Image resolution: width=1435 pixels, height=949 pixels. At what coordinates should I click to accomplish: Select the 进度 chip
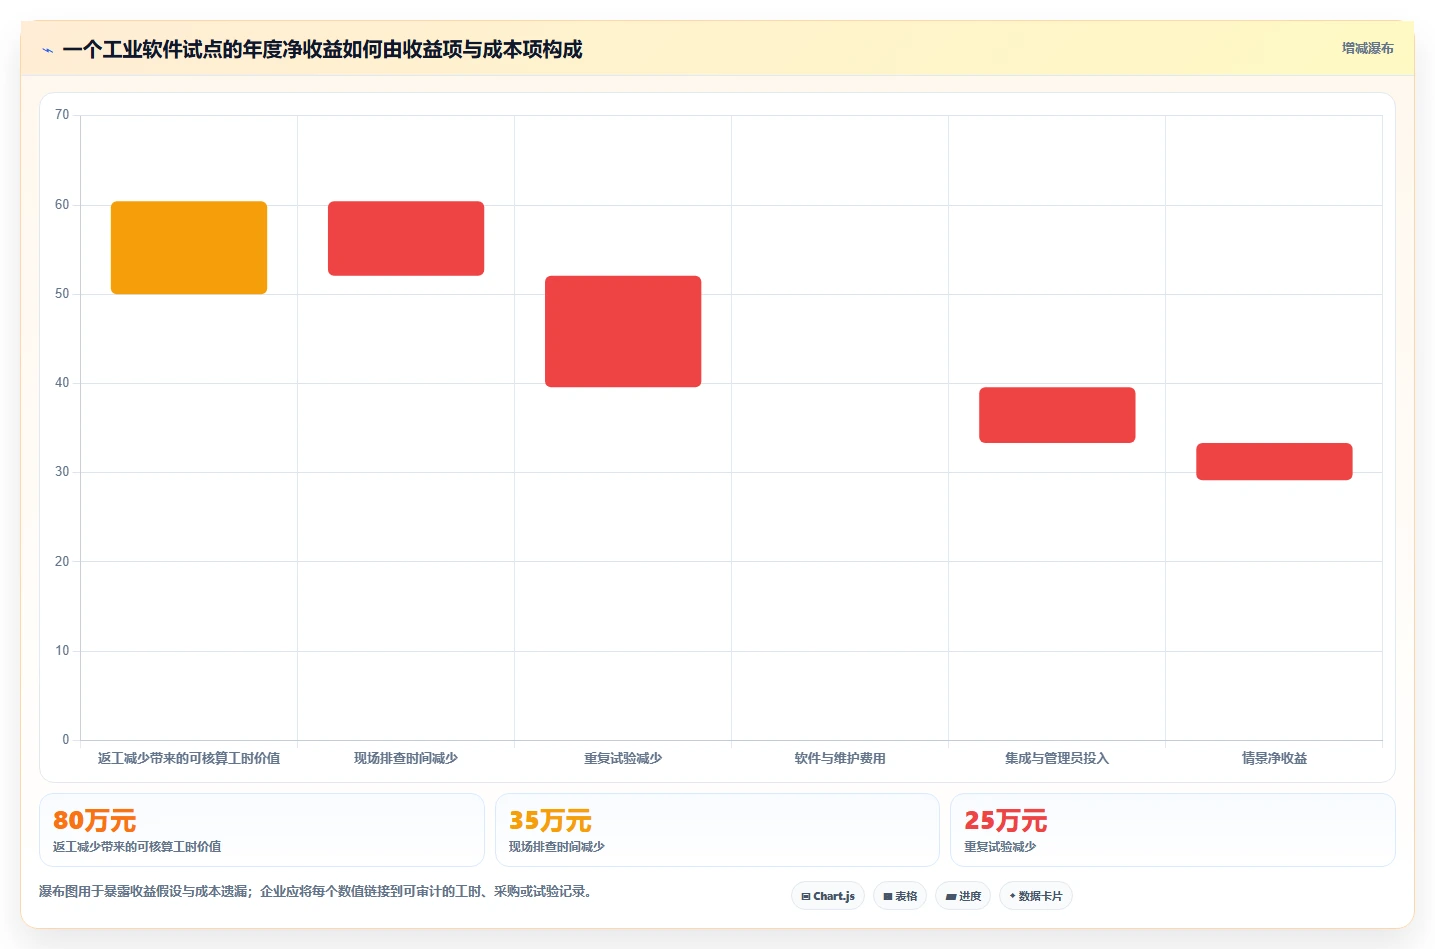[x=963, y=896]
